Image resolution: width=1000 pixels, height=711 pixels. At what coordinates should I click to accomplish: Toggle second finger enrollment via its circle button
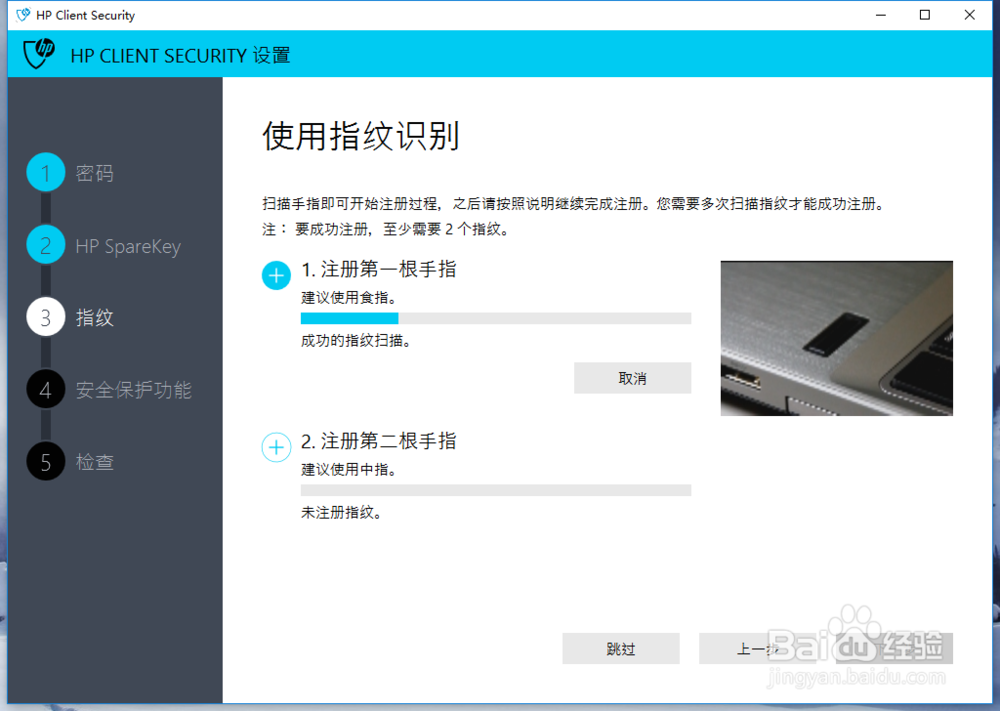[x=275, y=447]
